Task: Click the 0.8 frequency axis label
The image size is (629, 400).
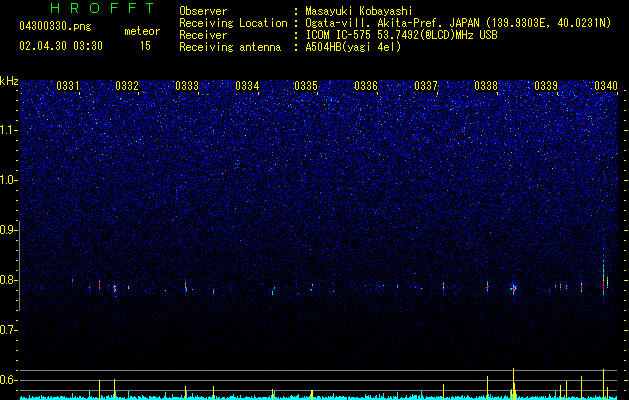Action: [x=8, y=280]
